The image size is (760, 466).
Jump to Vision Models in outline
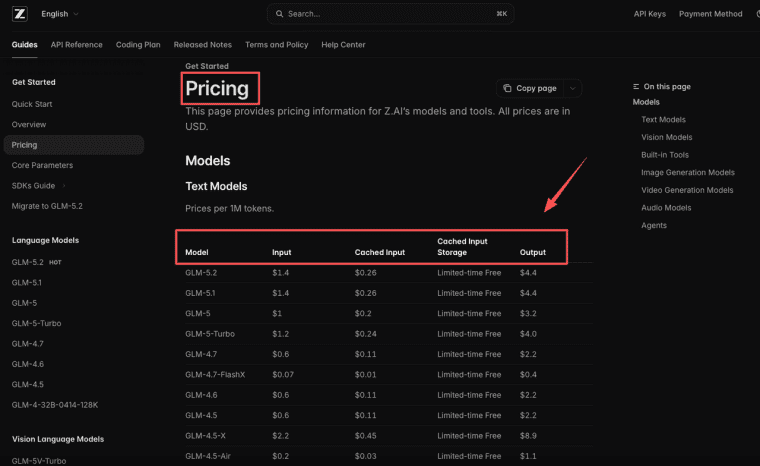coord(667,137)
